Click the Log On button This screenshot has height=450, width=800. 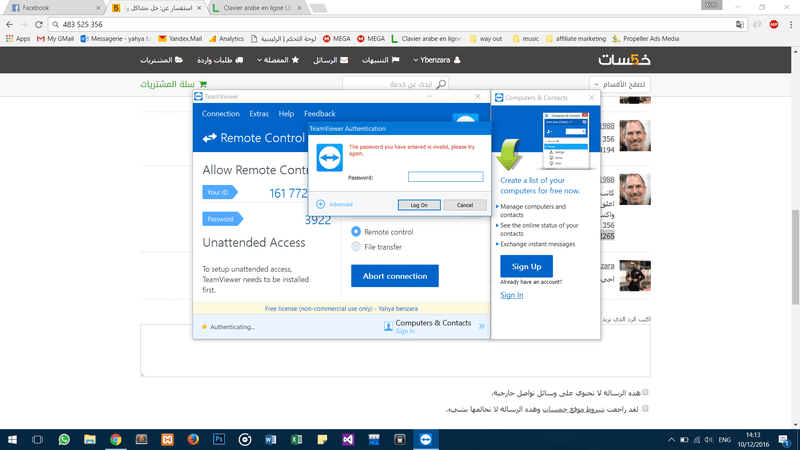pyautogui.click(x=419, y=205)
